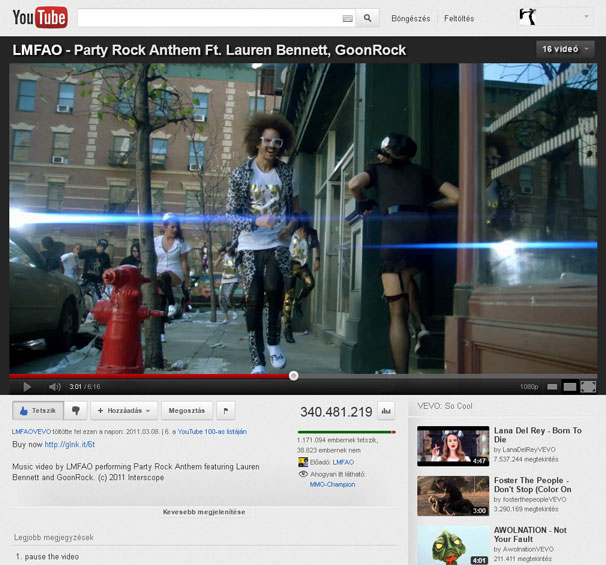Image resolution: width=606 pixels, height=565 pixels.
Task: Open the Feltöltés upload link
Action: pyautogui.click(x=459, y=19)
